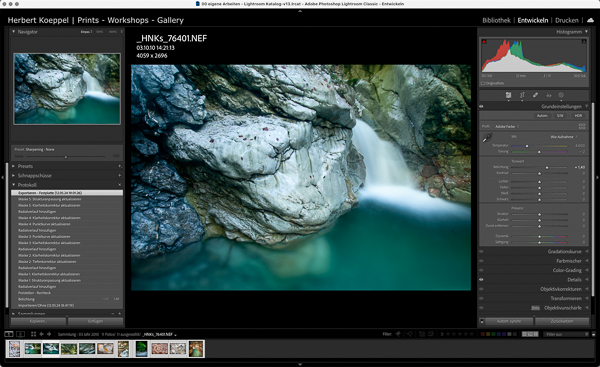Click the Temperatur slider handle

(527, 146)
